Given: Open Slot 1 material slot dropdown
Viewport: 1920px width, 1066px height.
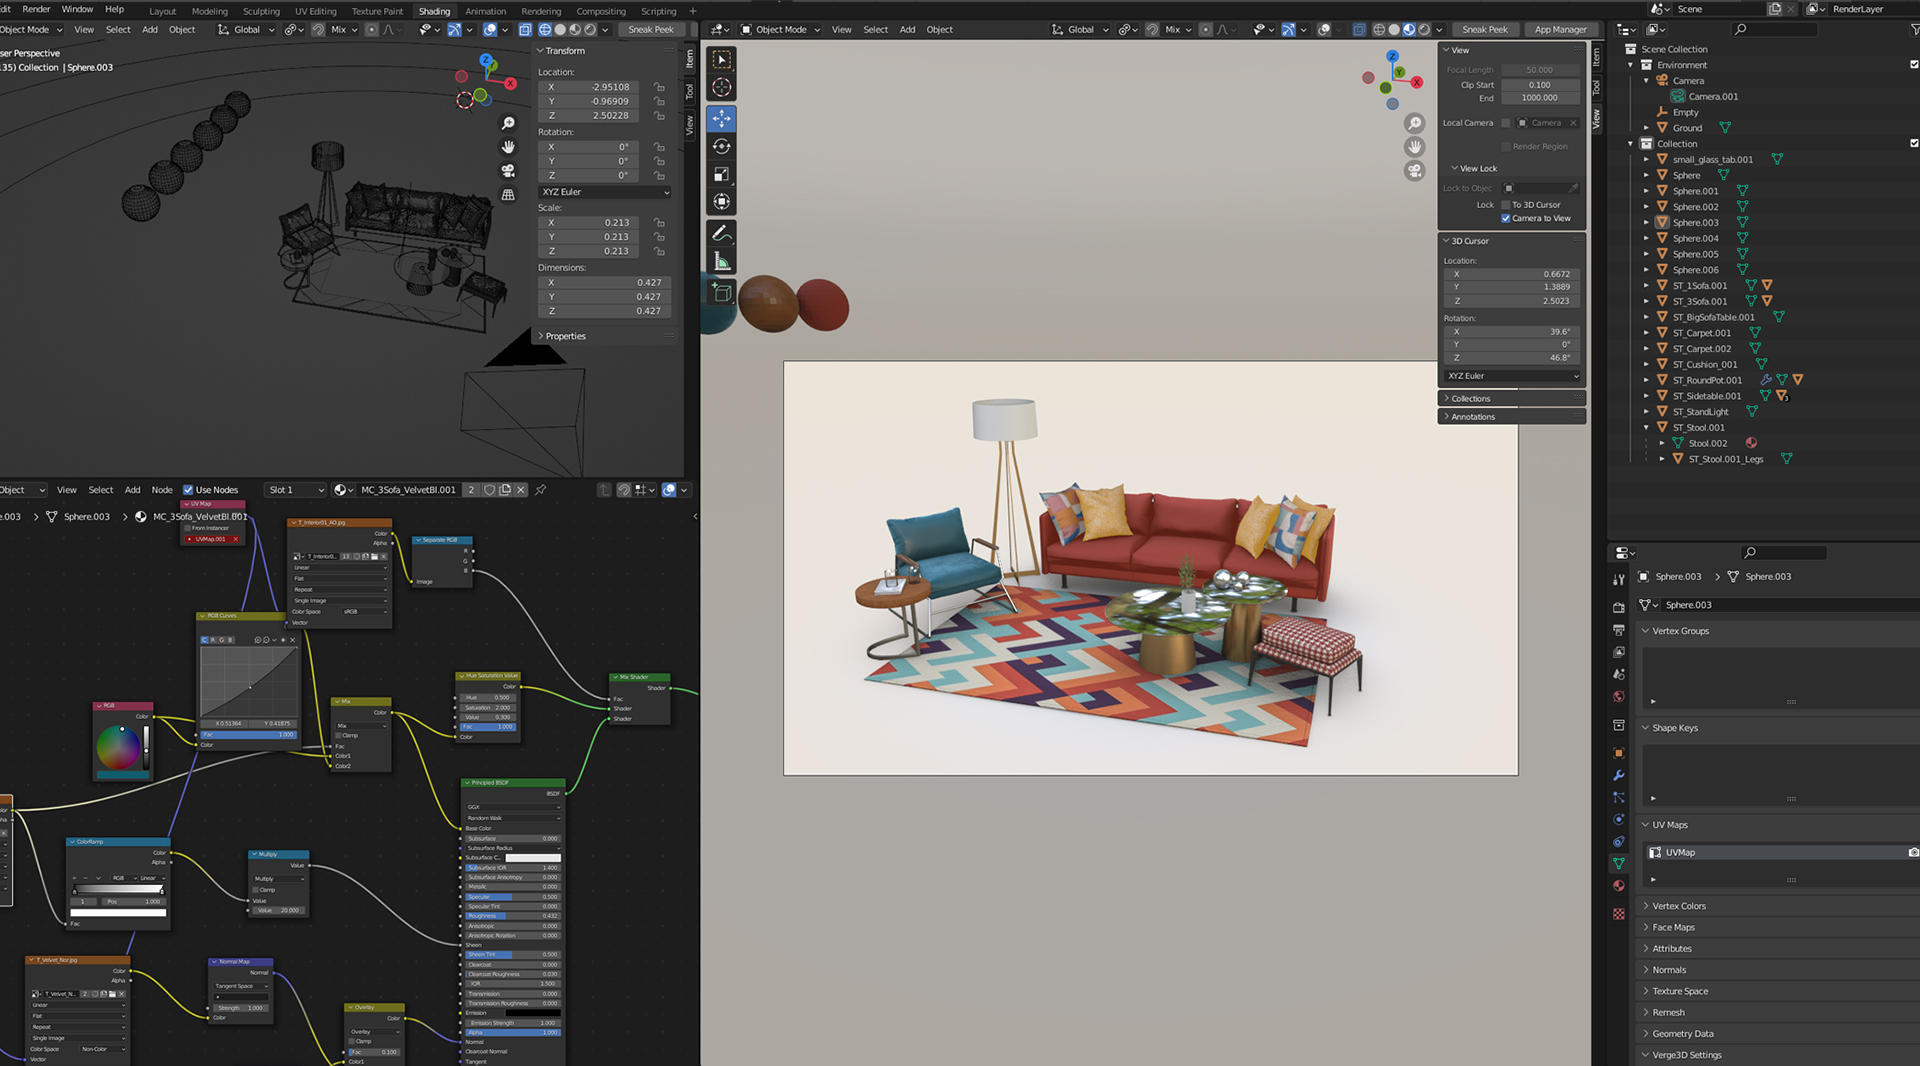Looking at the screenshot, I should pos(295,490).
